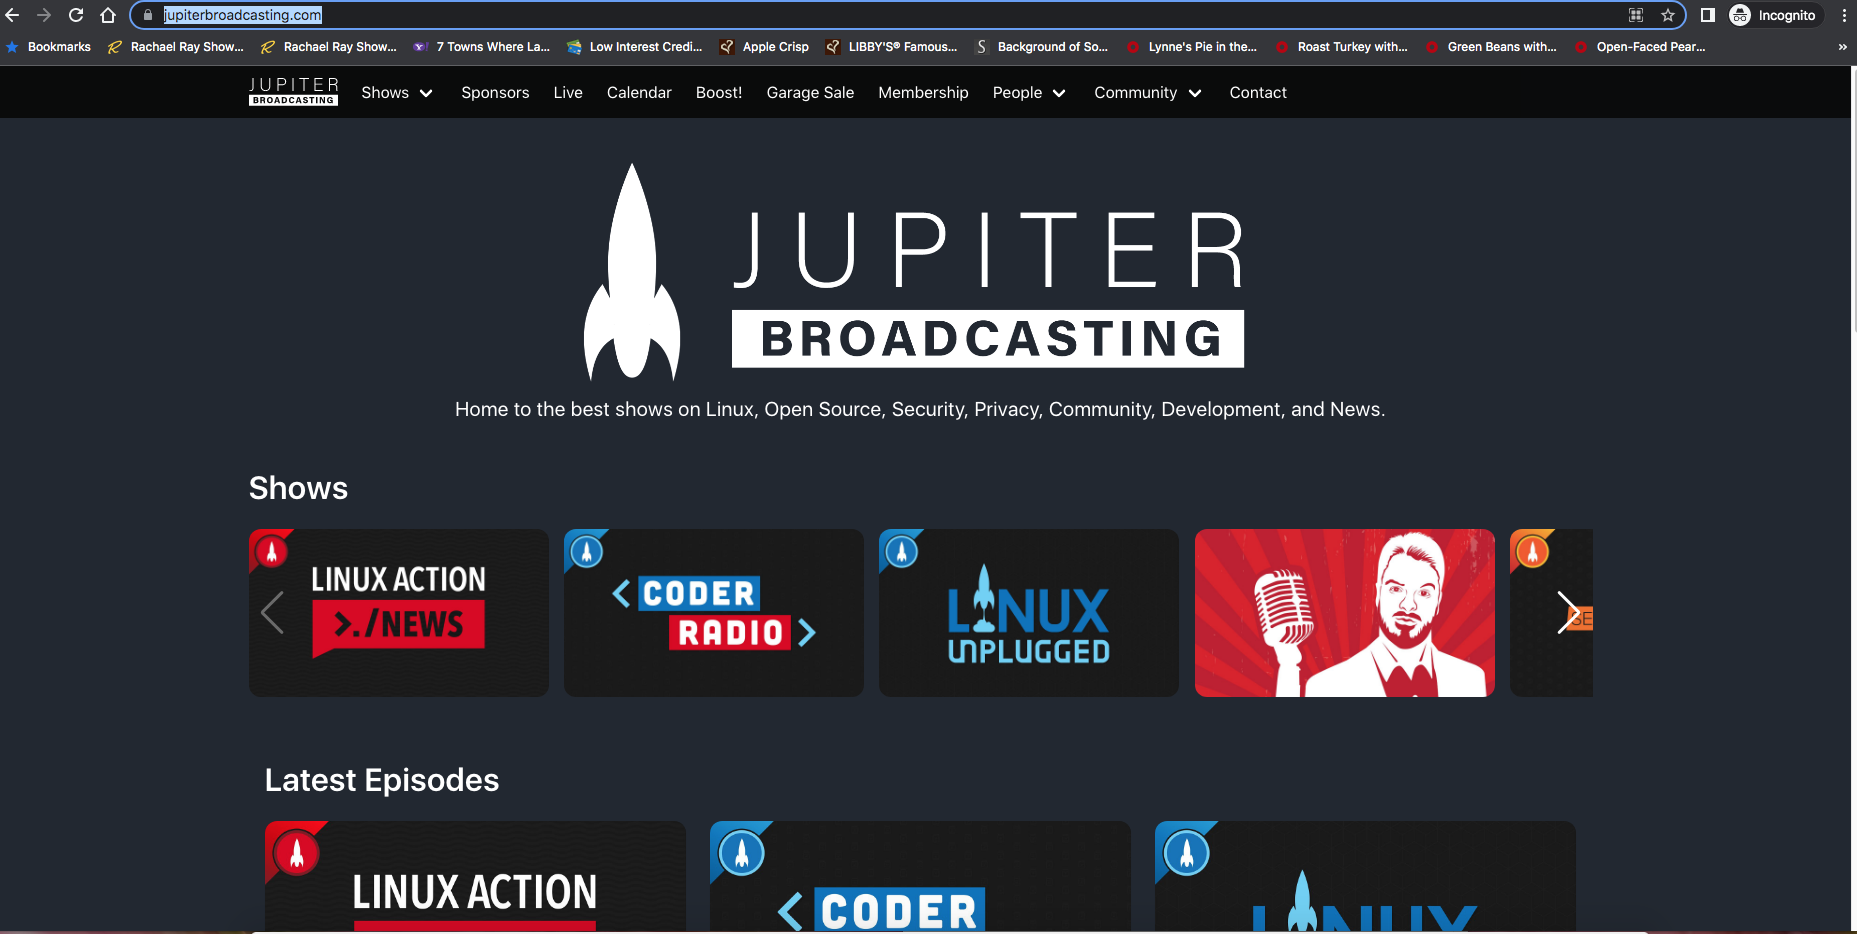Open Lynne's Pie in the... bookmark
1857x934 pixels.
1192,47
